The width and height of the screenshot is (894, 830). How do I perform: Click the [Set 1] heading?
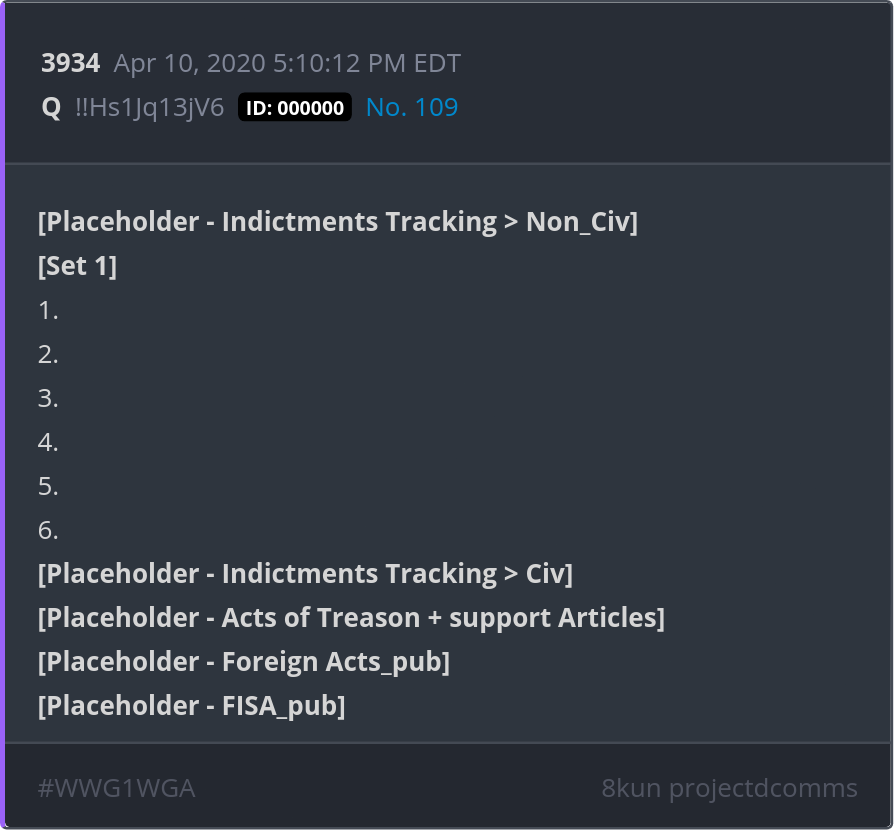click(x=77, y=266)
